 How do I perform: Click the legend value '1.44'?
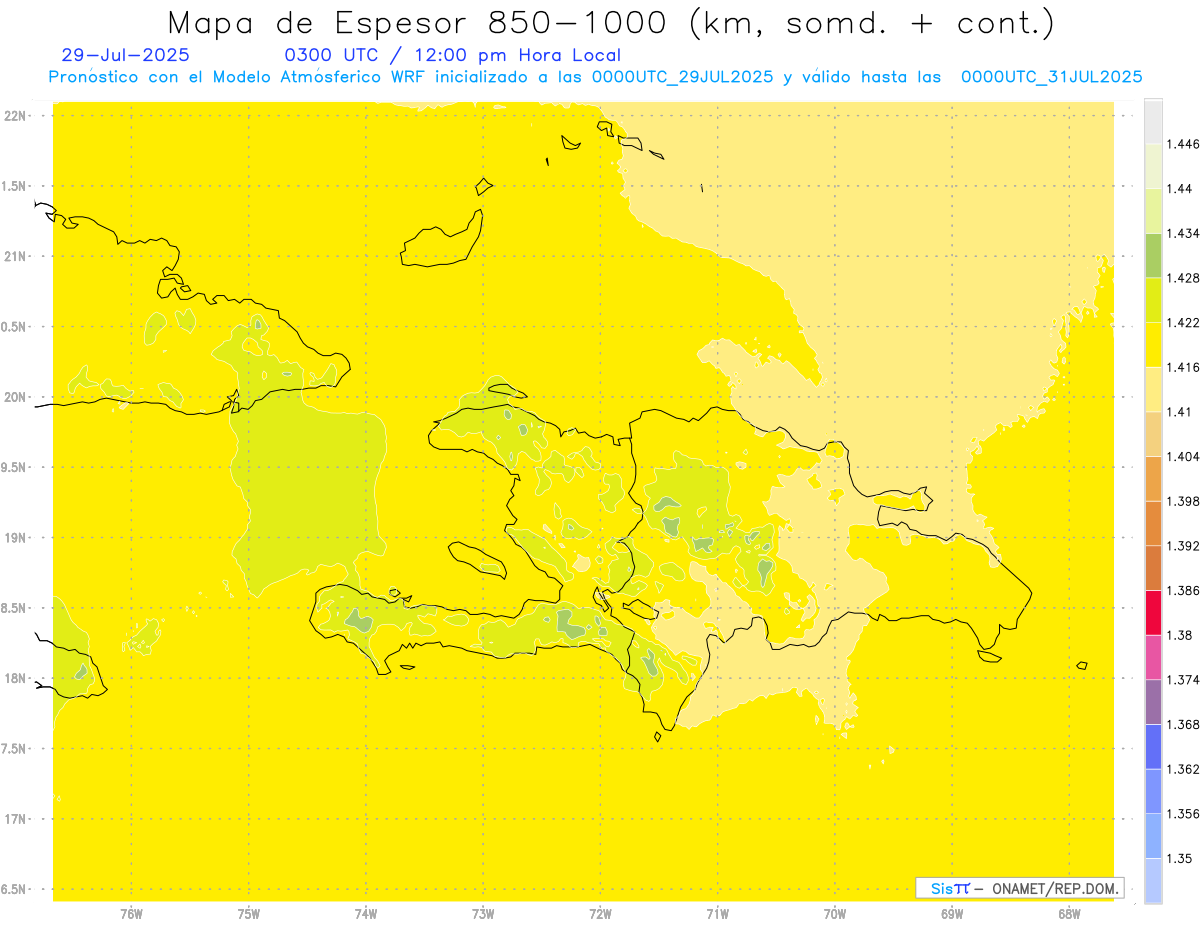pos(1181,188)
